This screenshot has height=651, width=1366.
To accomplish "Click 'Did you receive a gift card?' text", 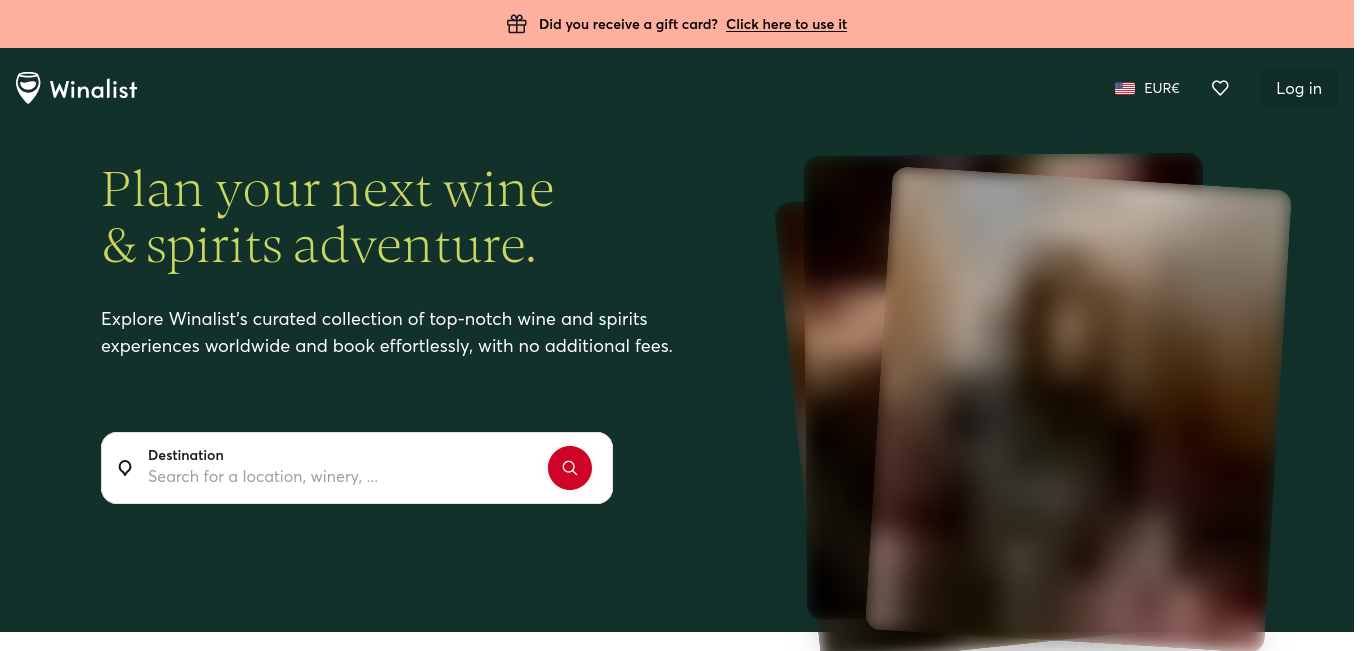I will click(628, 24).
